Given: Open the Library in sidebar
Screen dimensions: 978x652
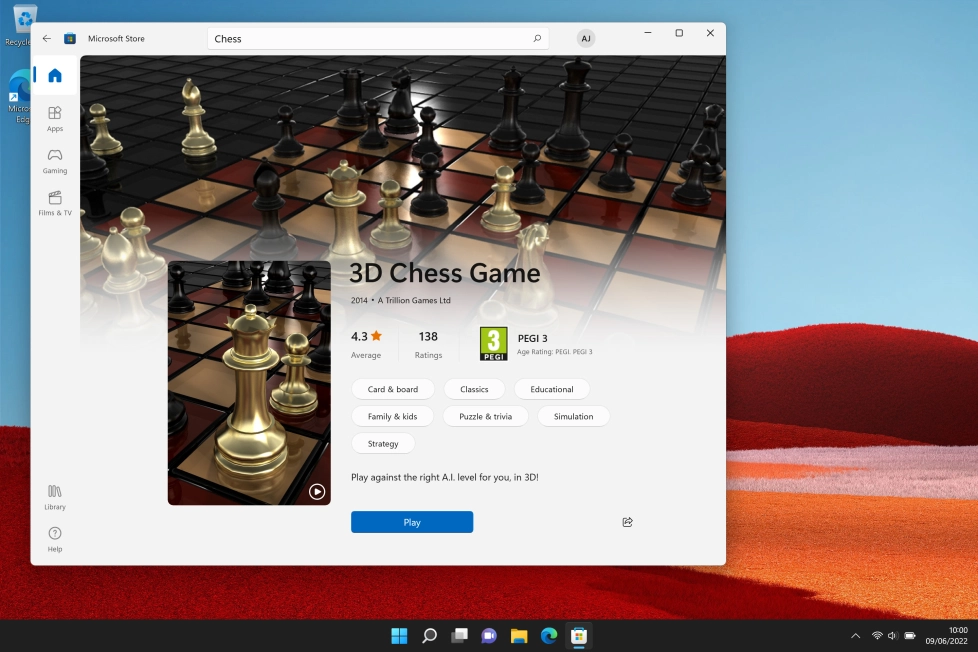Looking at the screenshot, I should tap(55, 497).
